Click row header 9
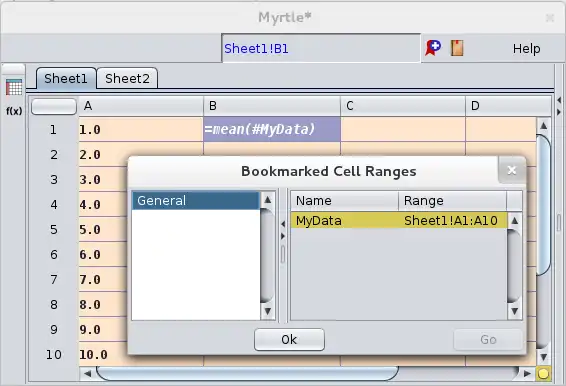Viewport: 566px width, 386px height. (x=53, y=329)
